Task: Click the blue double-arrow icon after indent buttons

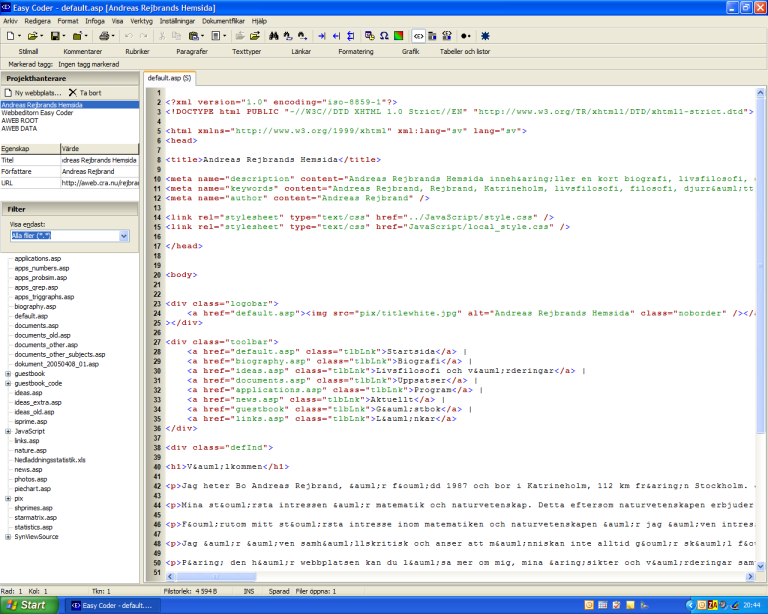Action: [x=351, y=36]
